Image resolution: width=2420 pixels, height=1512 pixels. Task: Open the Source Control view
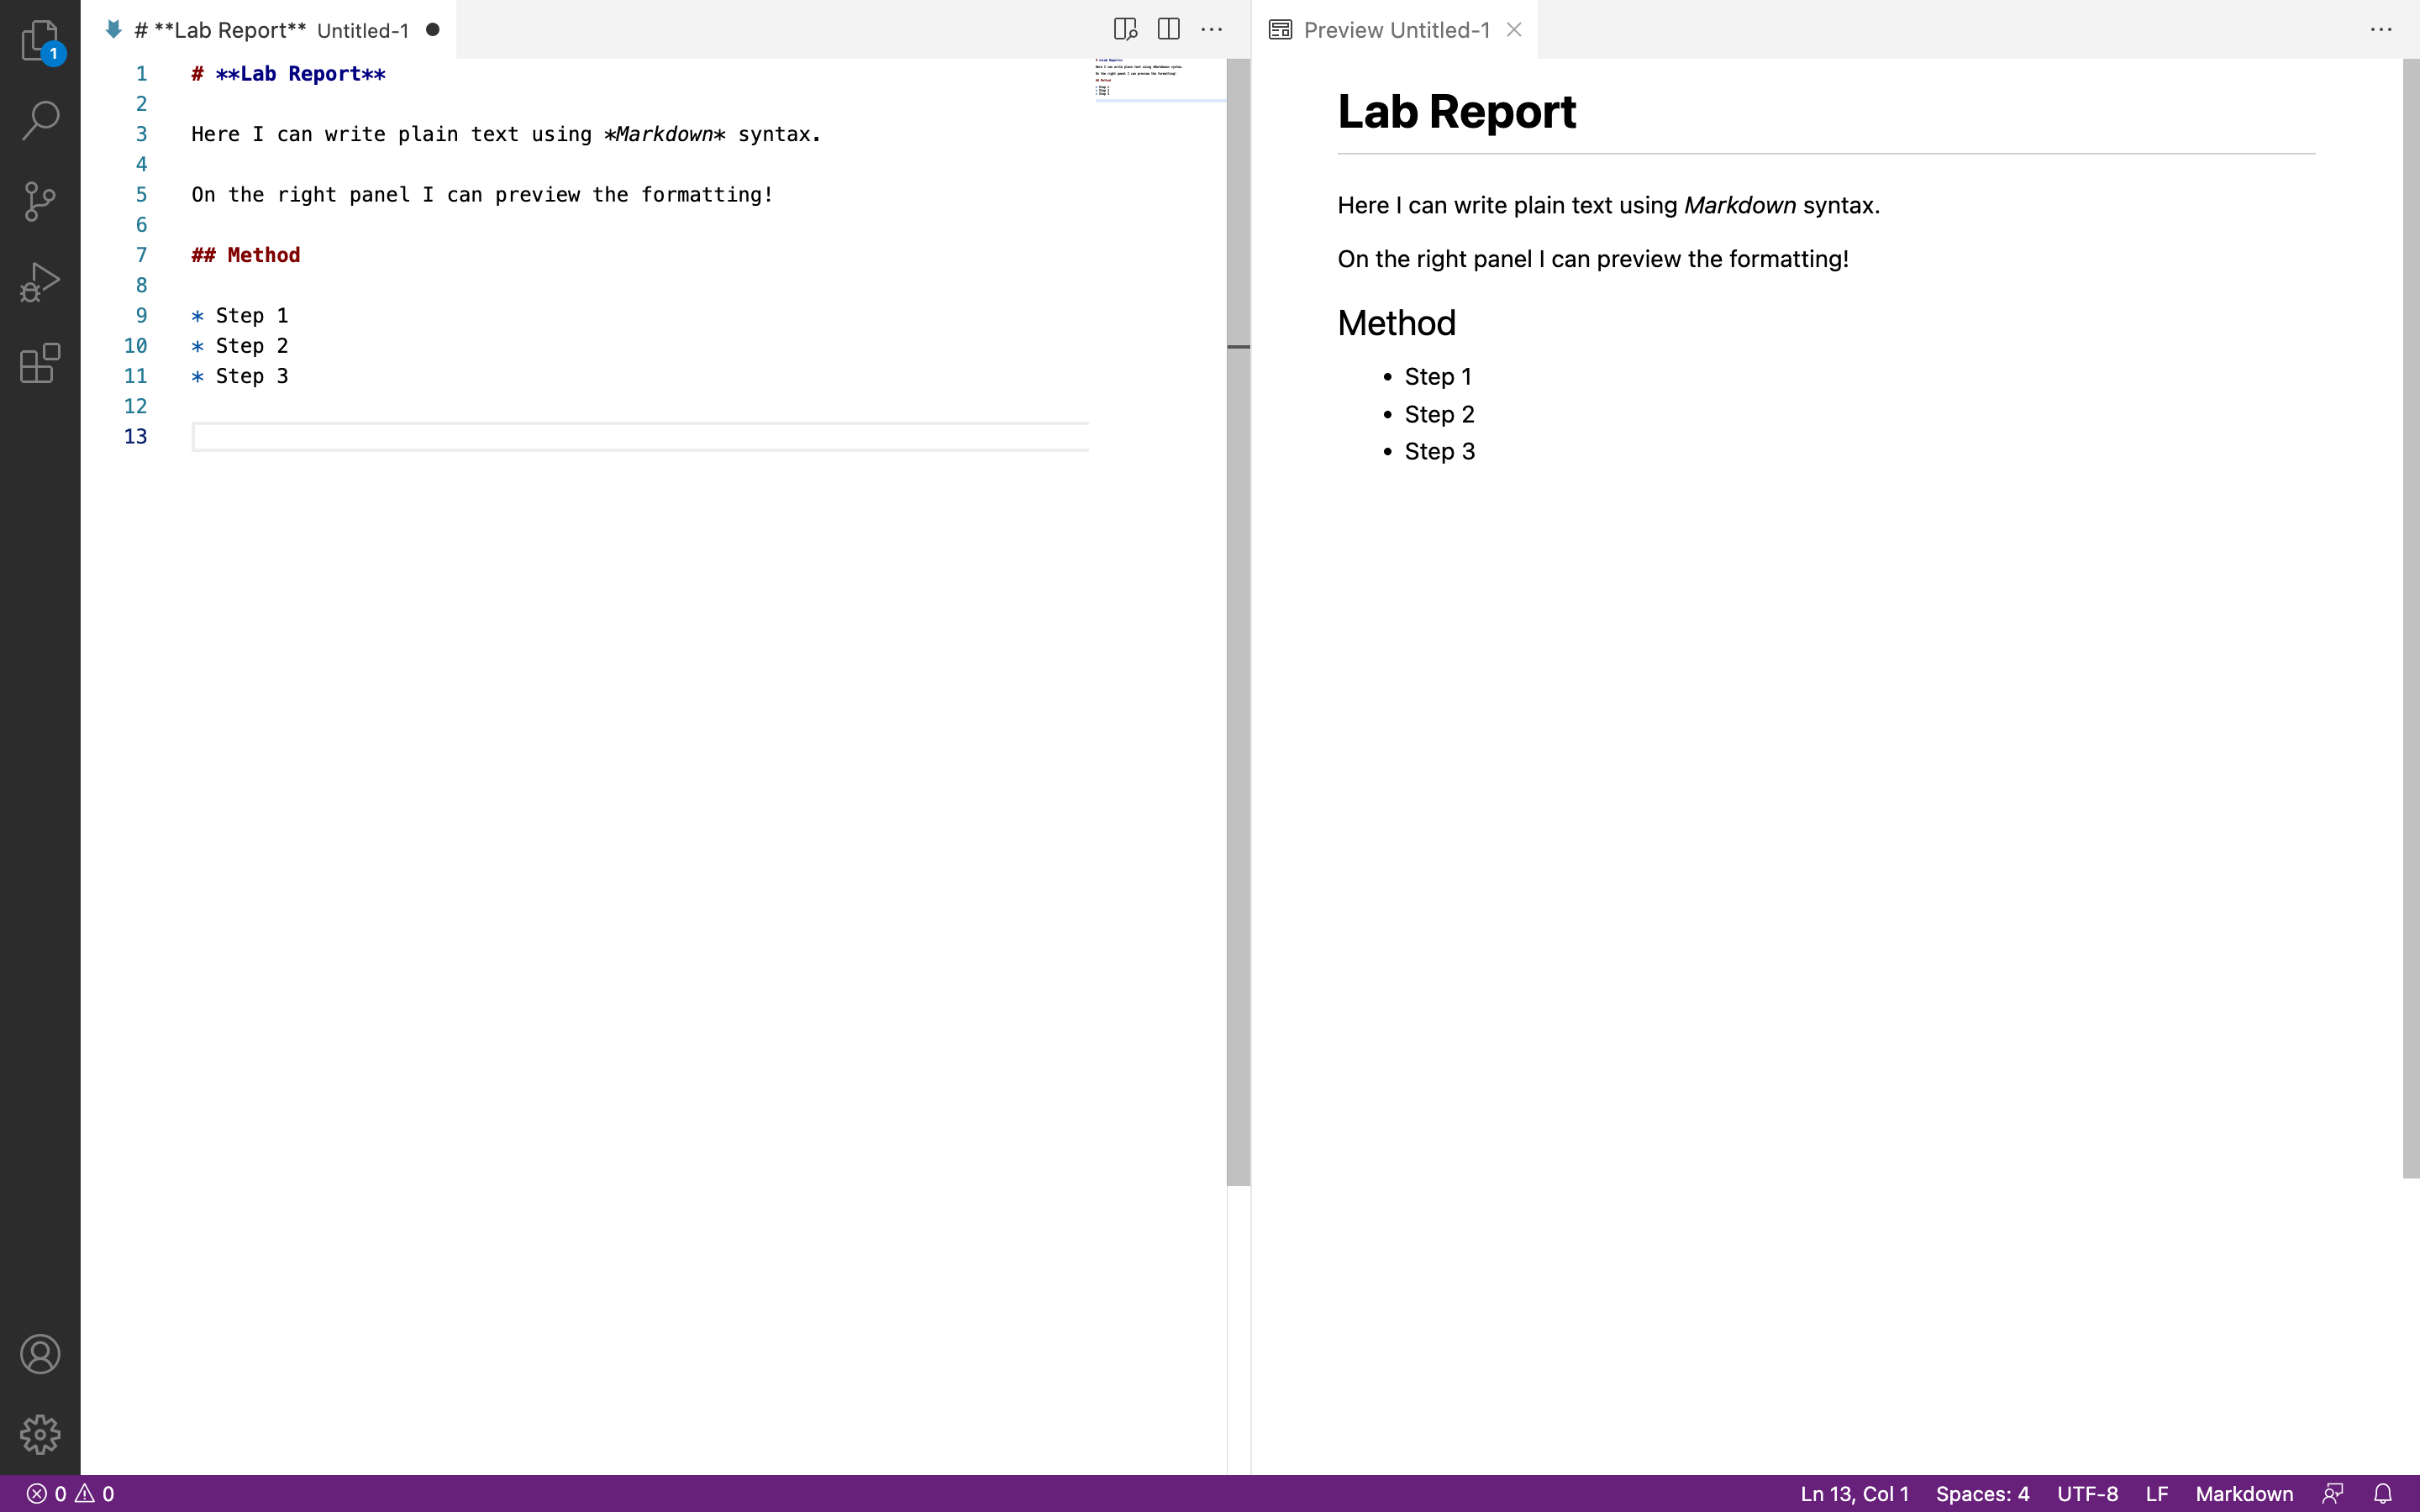pos(40,201)
